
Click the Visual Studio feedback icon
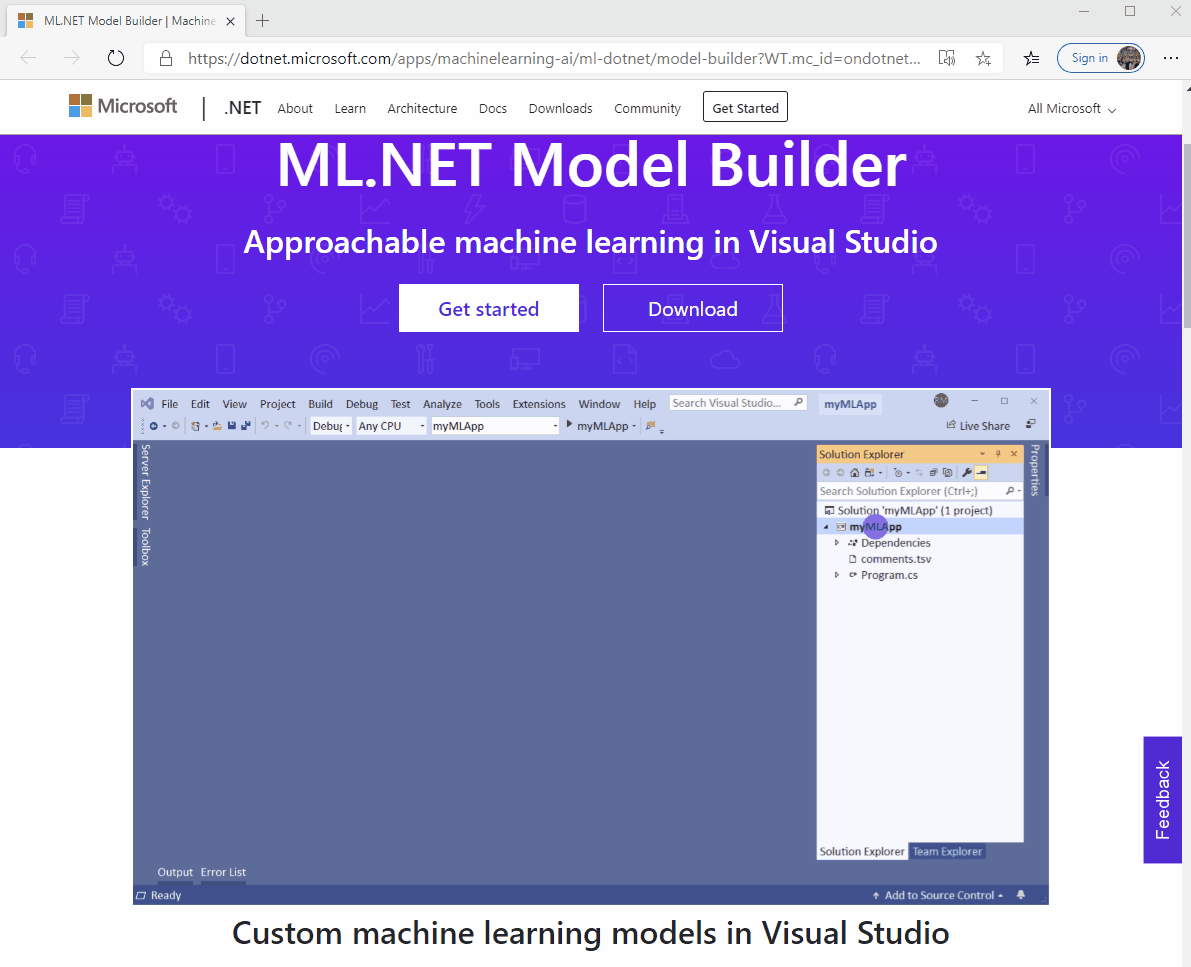coord(1031,424)
